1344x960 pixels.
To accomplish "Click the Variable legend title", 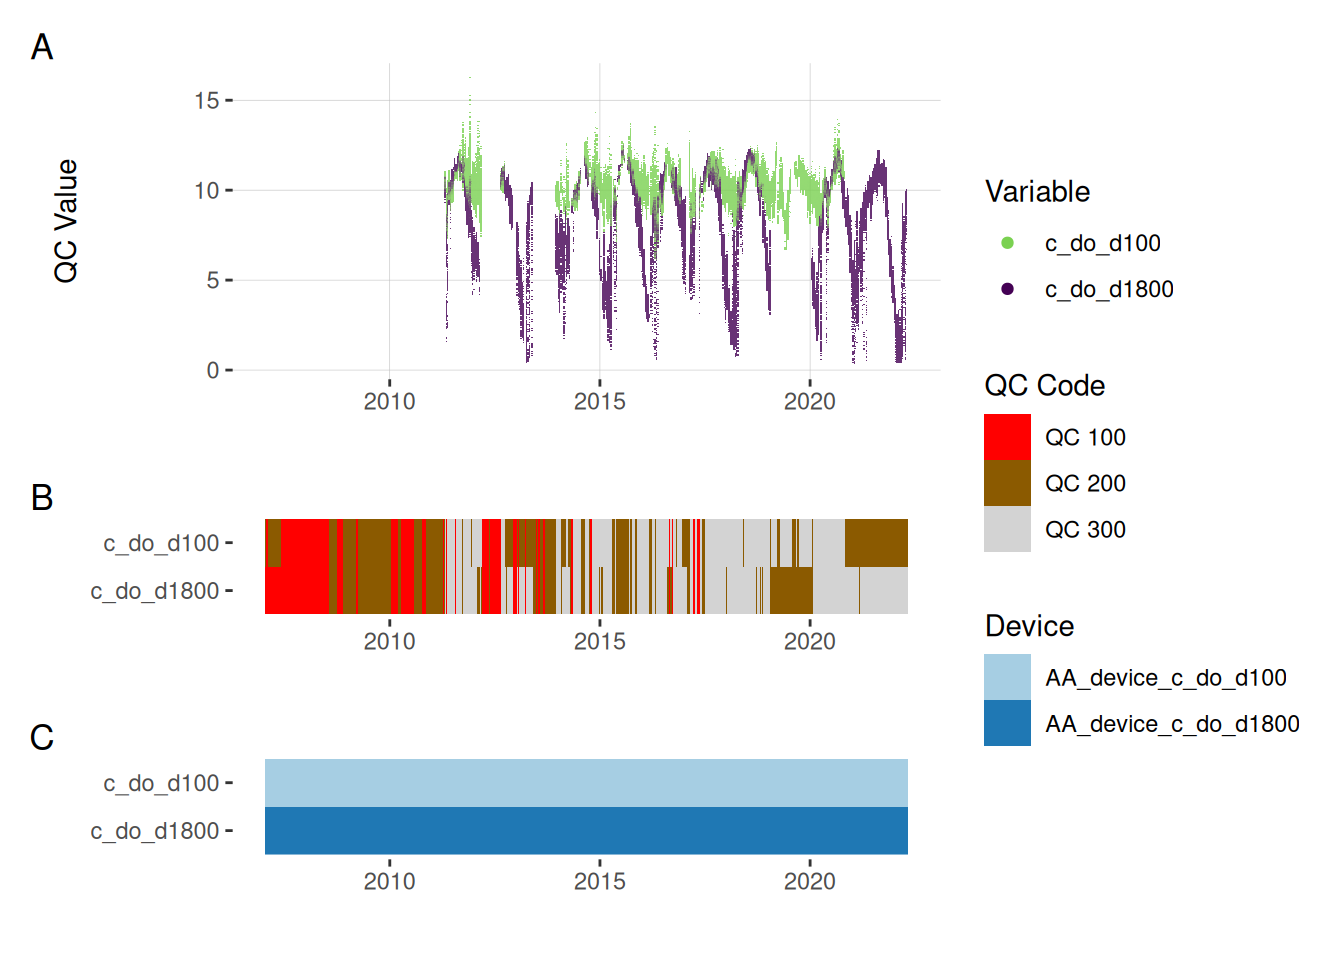I will (1037, 191).
